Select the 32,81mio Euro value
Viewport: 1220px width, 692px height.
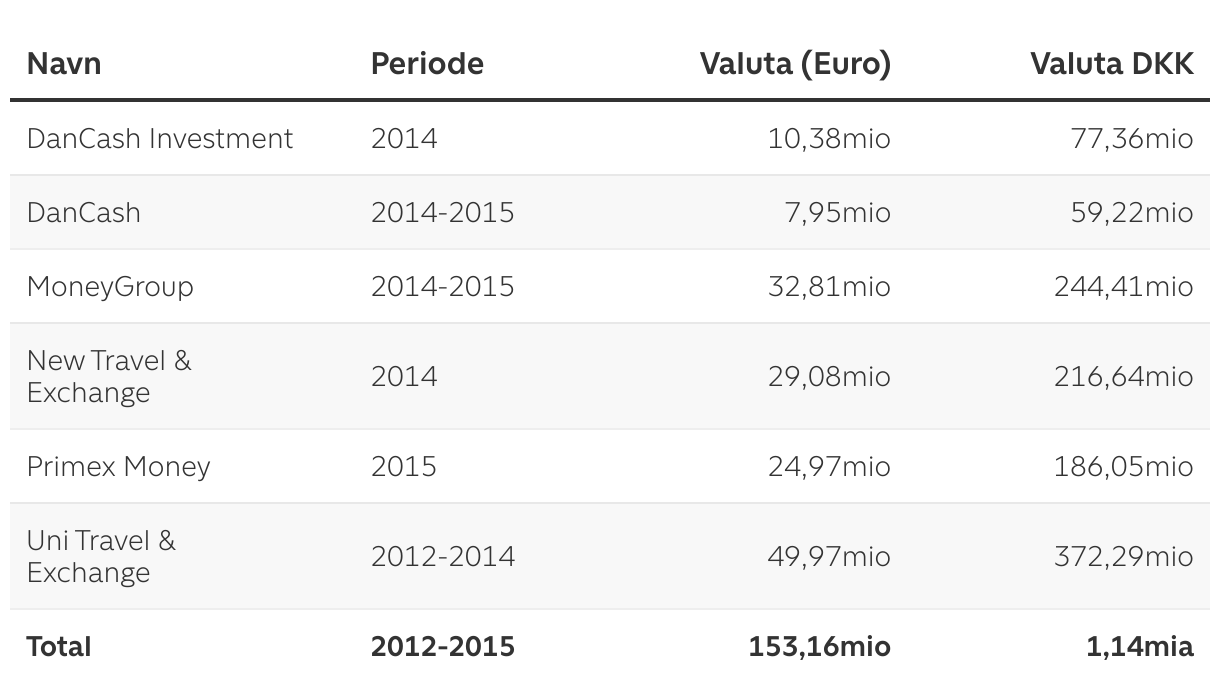point(829,287)
